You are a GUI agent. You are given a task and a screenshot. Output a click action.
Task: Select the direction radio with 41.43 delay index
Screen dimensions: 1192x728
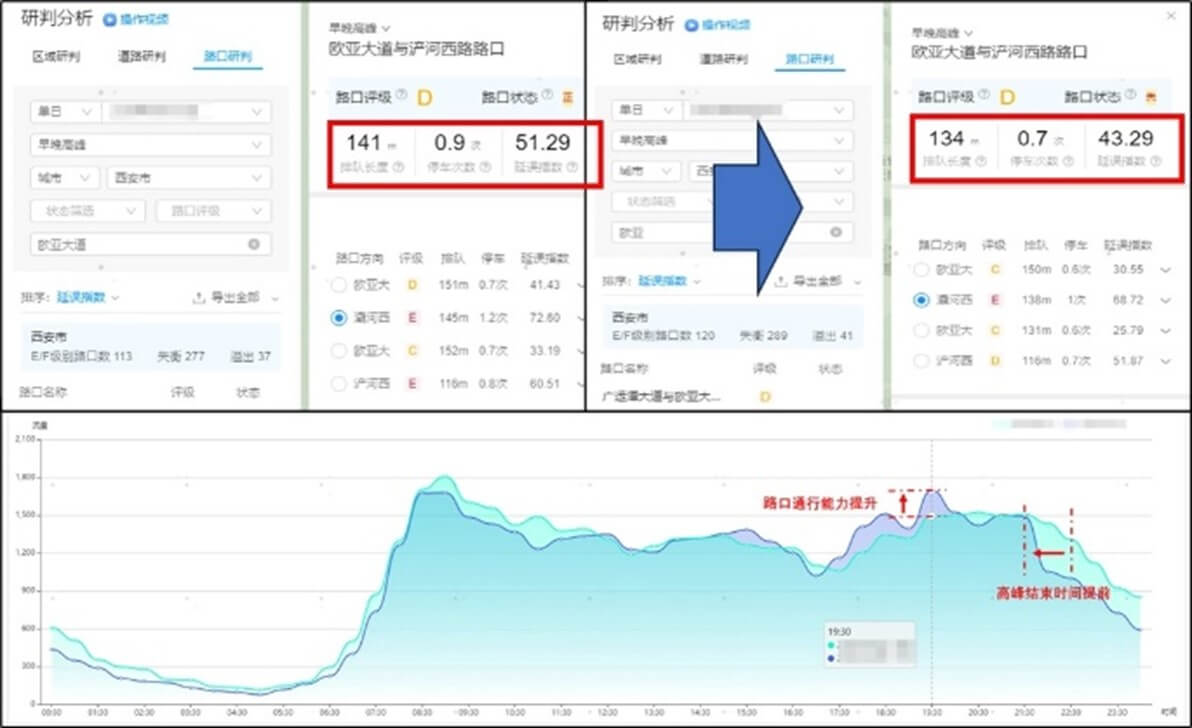(338, 285)
